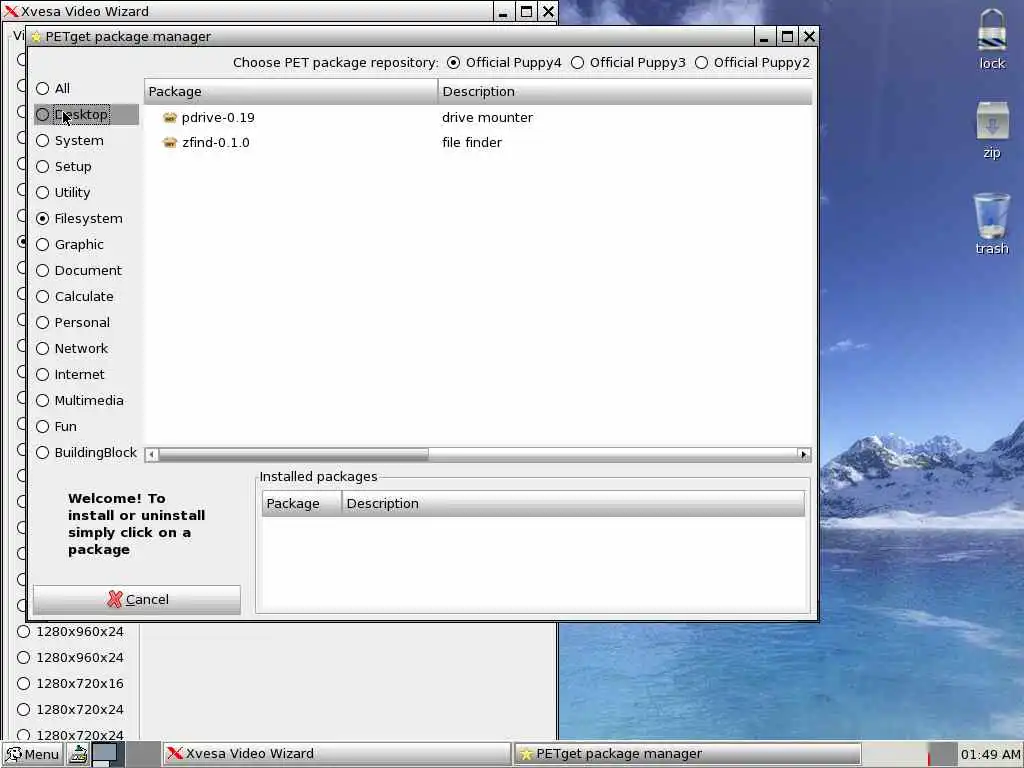Click right arrow of horizontal scrollbar
Image resolution: width=1024 pixels, height=768 pixels.
[x=804, y=455]
